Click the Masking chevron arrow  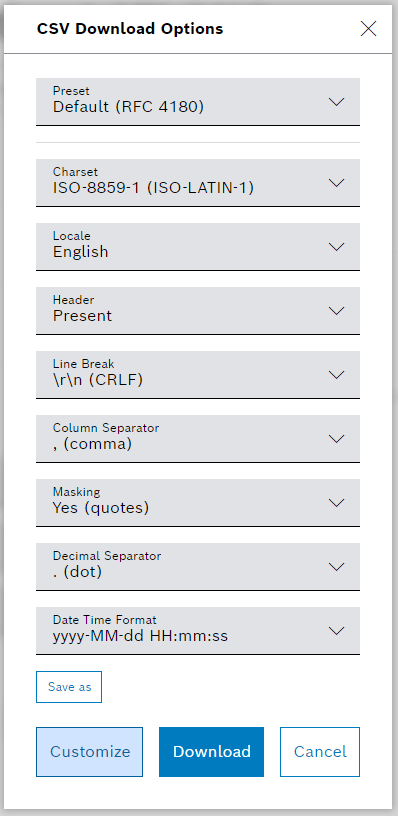point(337,503)
